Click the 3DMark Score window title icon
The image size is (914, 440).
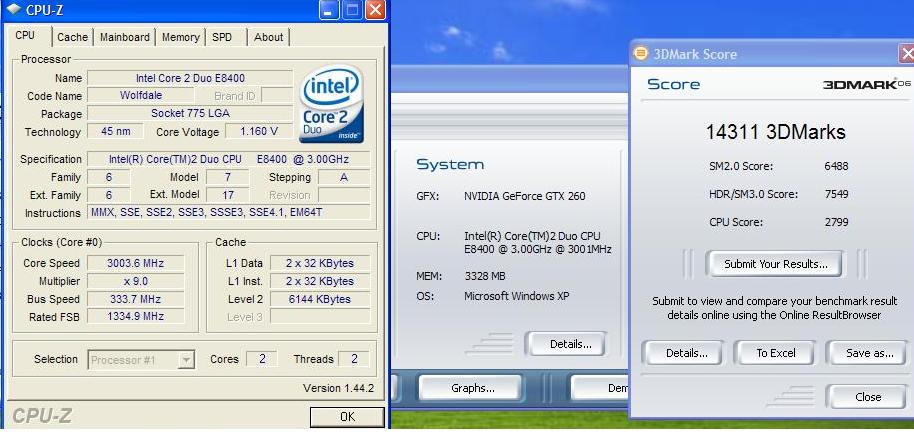(641, 55)
